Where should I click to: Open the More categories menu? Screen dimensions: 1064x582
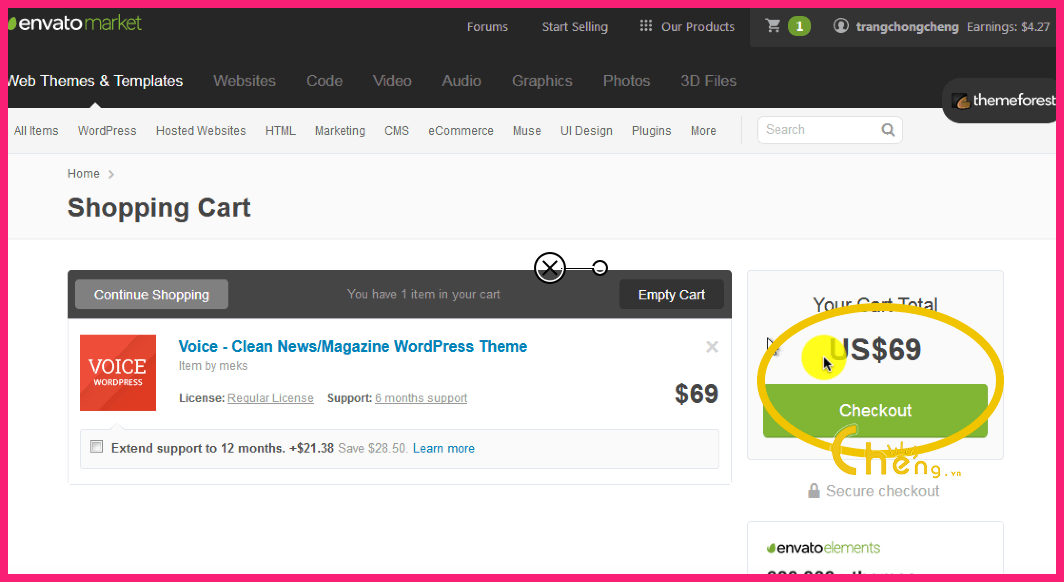point(703,131)
